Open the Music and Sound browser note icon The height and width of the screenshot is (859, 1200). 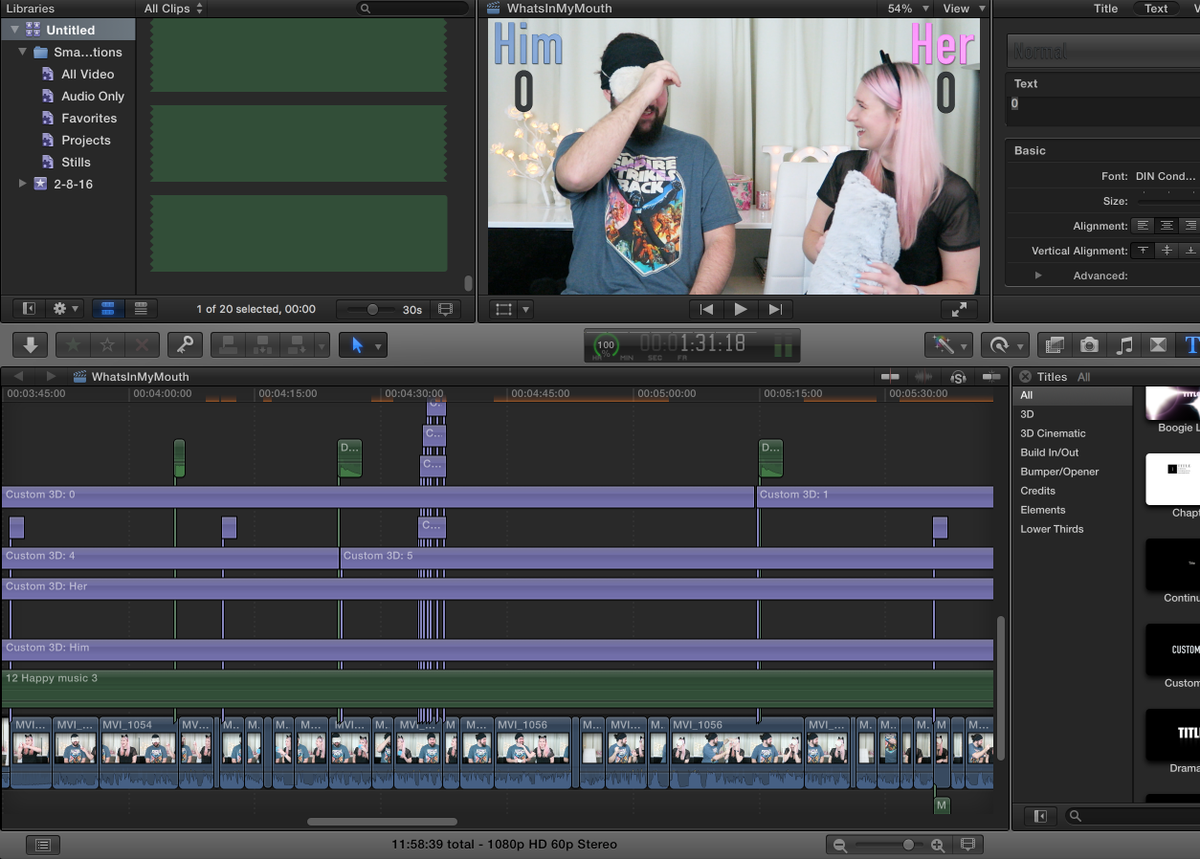pos(1124,345)
